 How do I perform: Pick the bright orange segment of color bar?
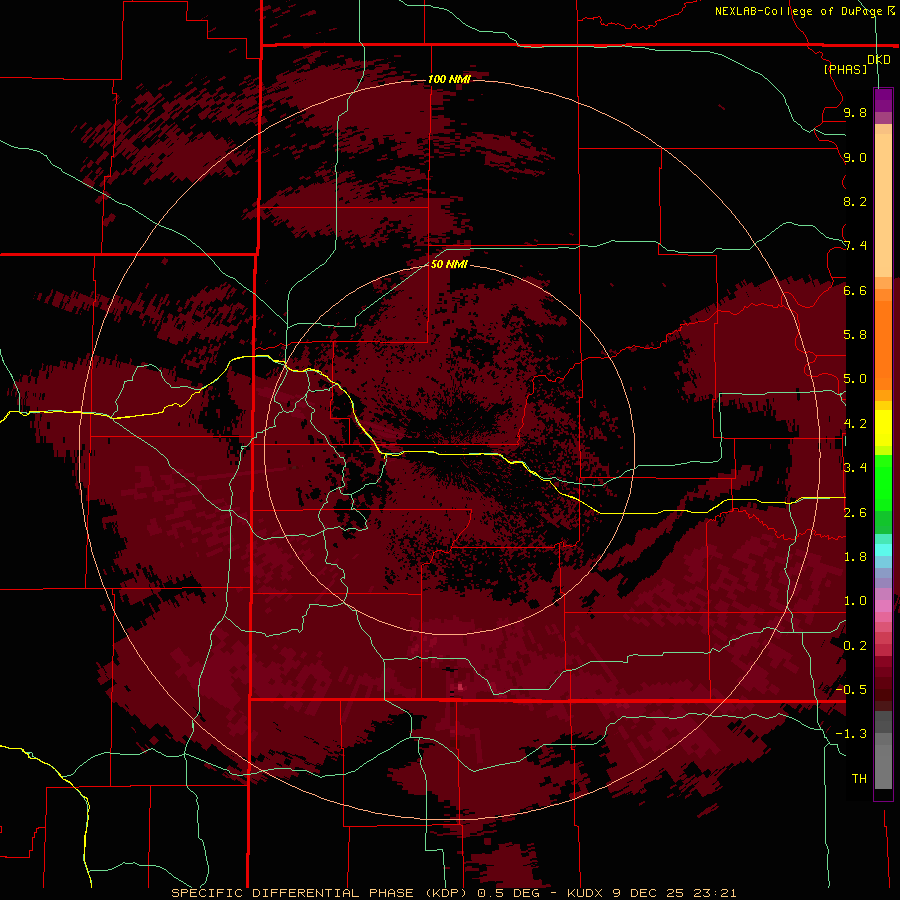coord(883,344)
